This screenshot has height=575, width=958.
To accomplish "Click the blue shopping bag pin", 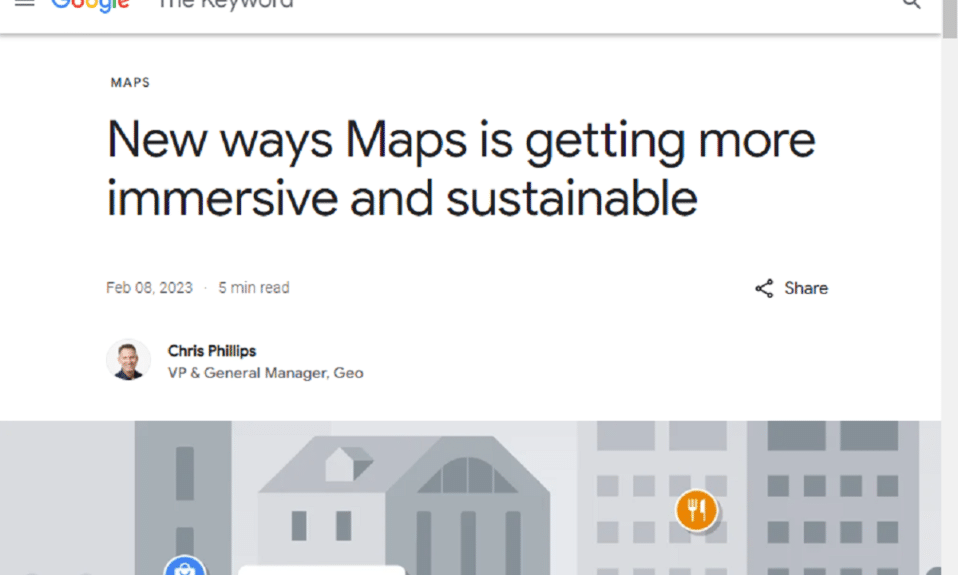I will tap(185, 566).
